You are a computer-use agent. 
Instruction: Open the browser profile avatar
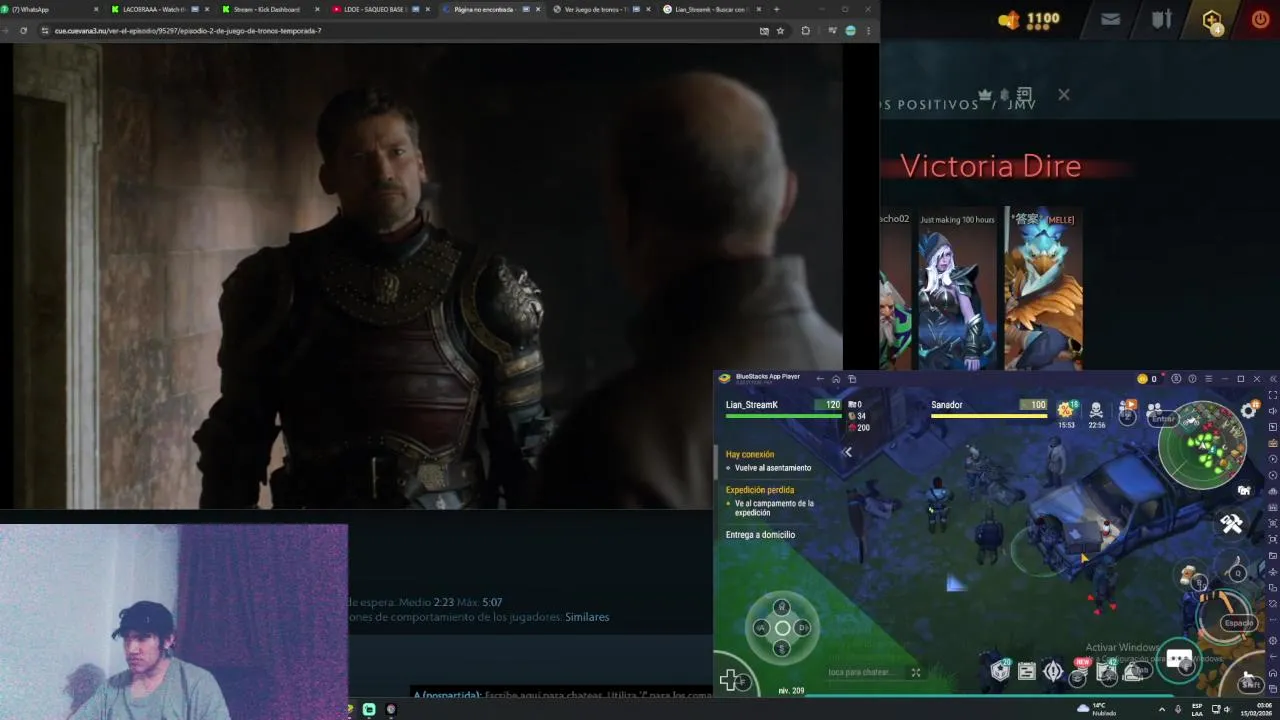point(850,31)
